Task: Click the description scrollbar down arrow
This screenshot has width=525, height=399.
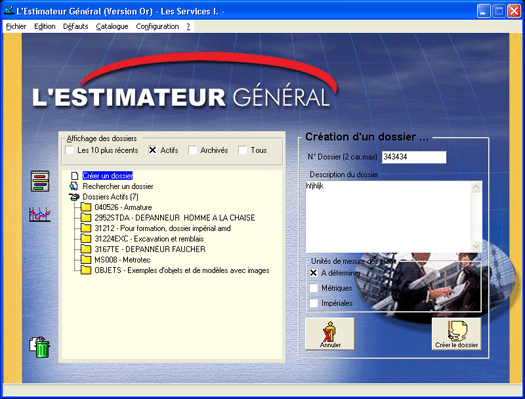Action: tap(476, 247)
